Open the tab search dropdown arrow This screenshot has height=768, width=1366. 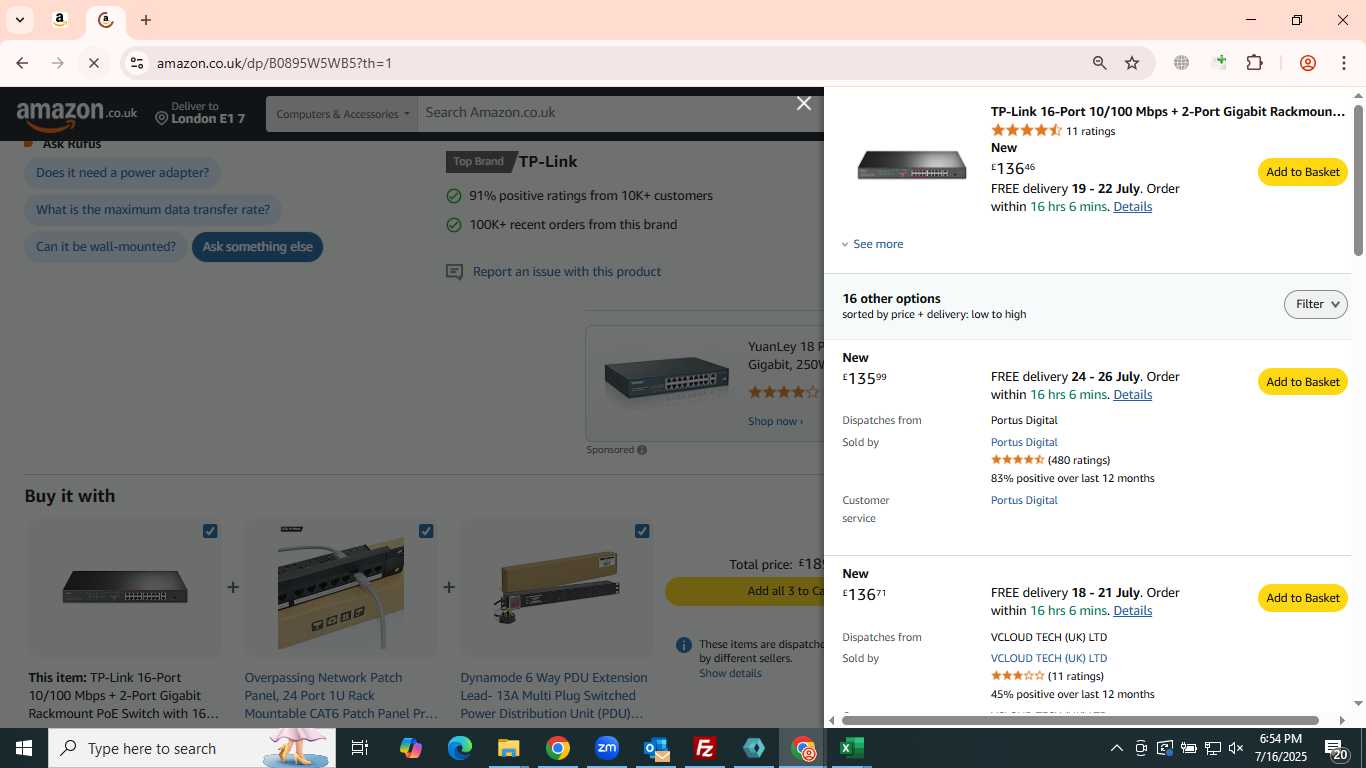click(x=19, y=20)
